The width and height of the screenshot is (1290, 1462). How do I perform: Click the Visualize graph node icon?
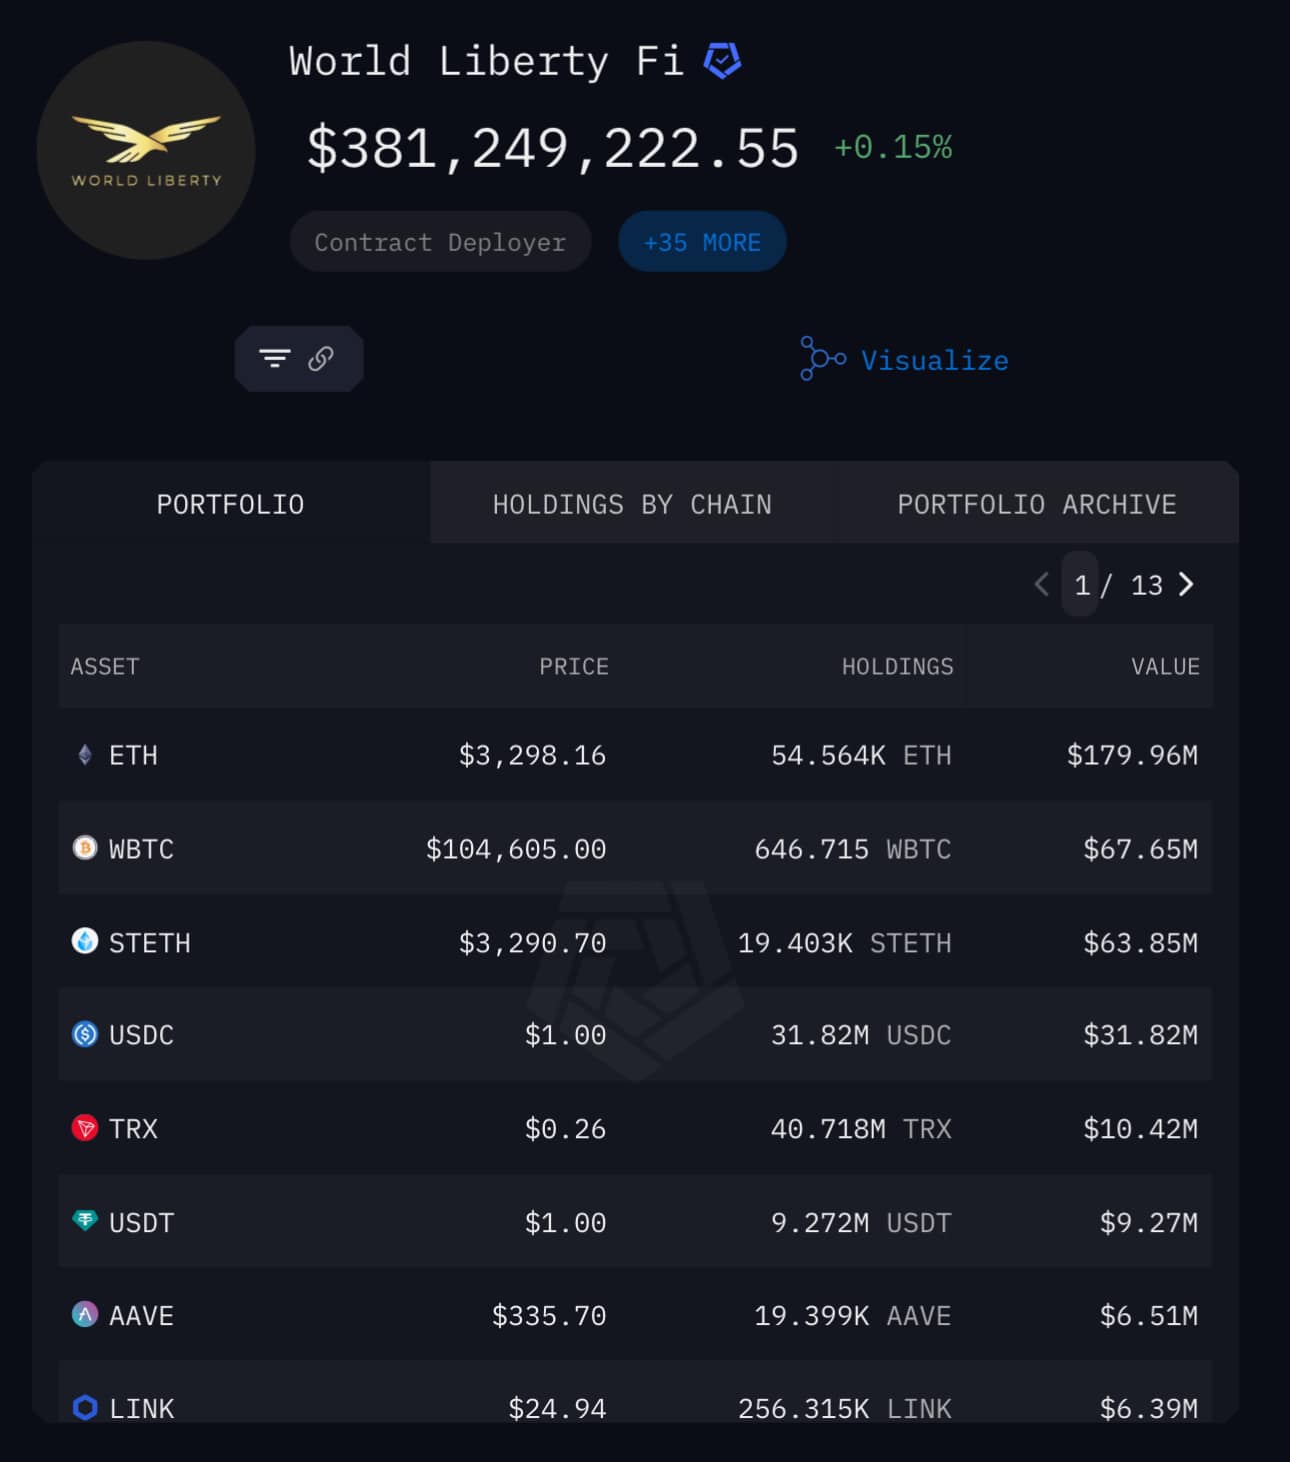pos(822,358)
